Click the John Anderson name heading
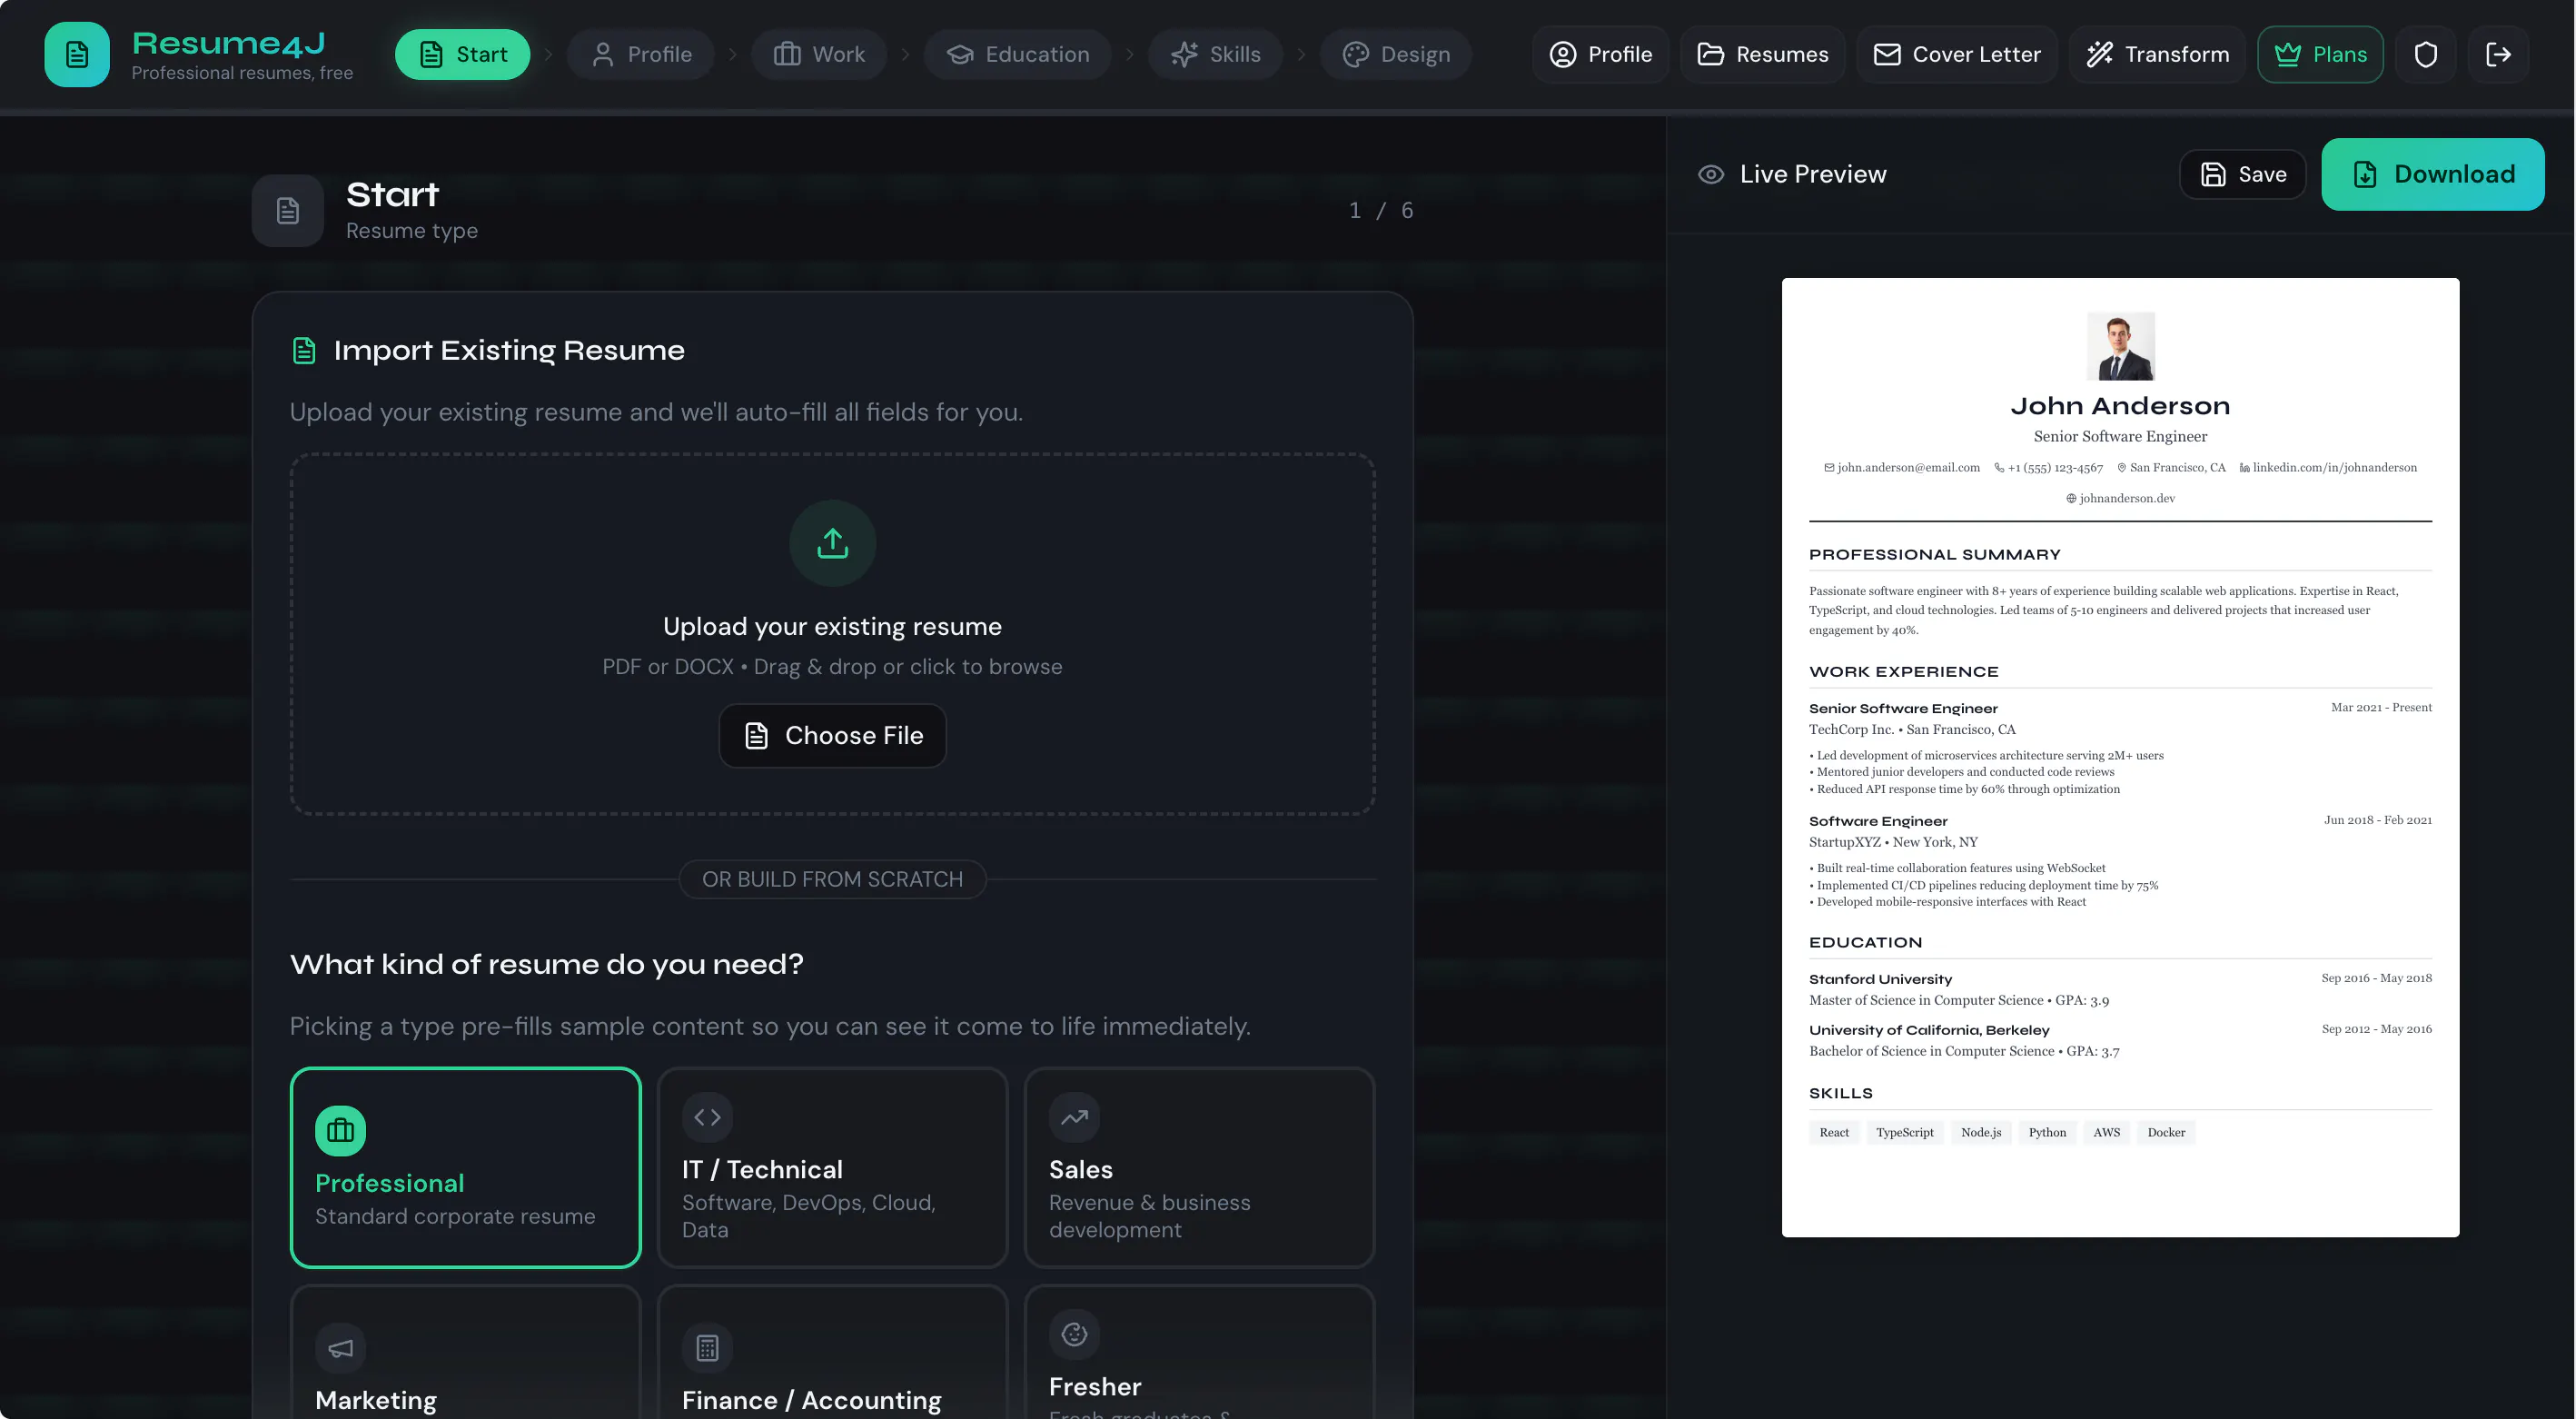This screenshot has width=2576, height=1419. (2120, 406)
